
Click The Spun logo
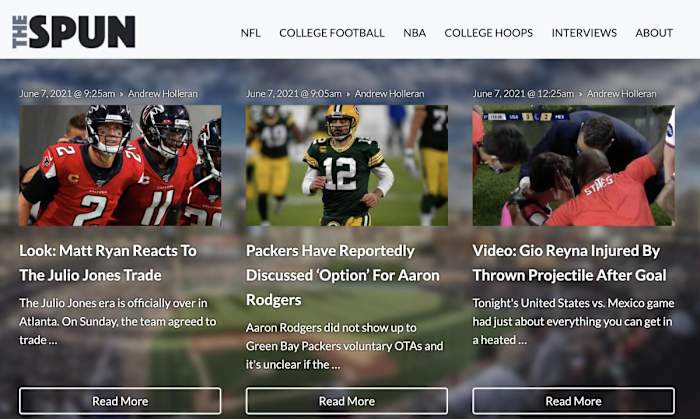click(73, 32)
